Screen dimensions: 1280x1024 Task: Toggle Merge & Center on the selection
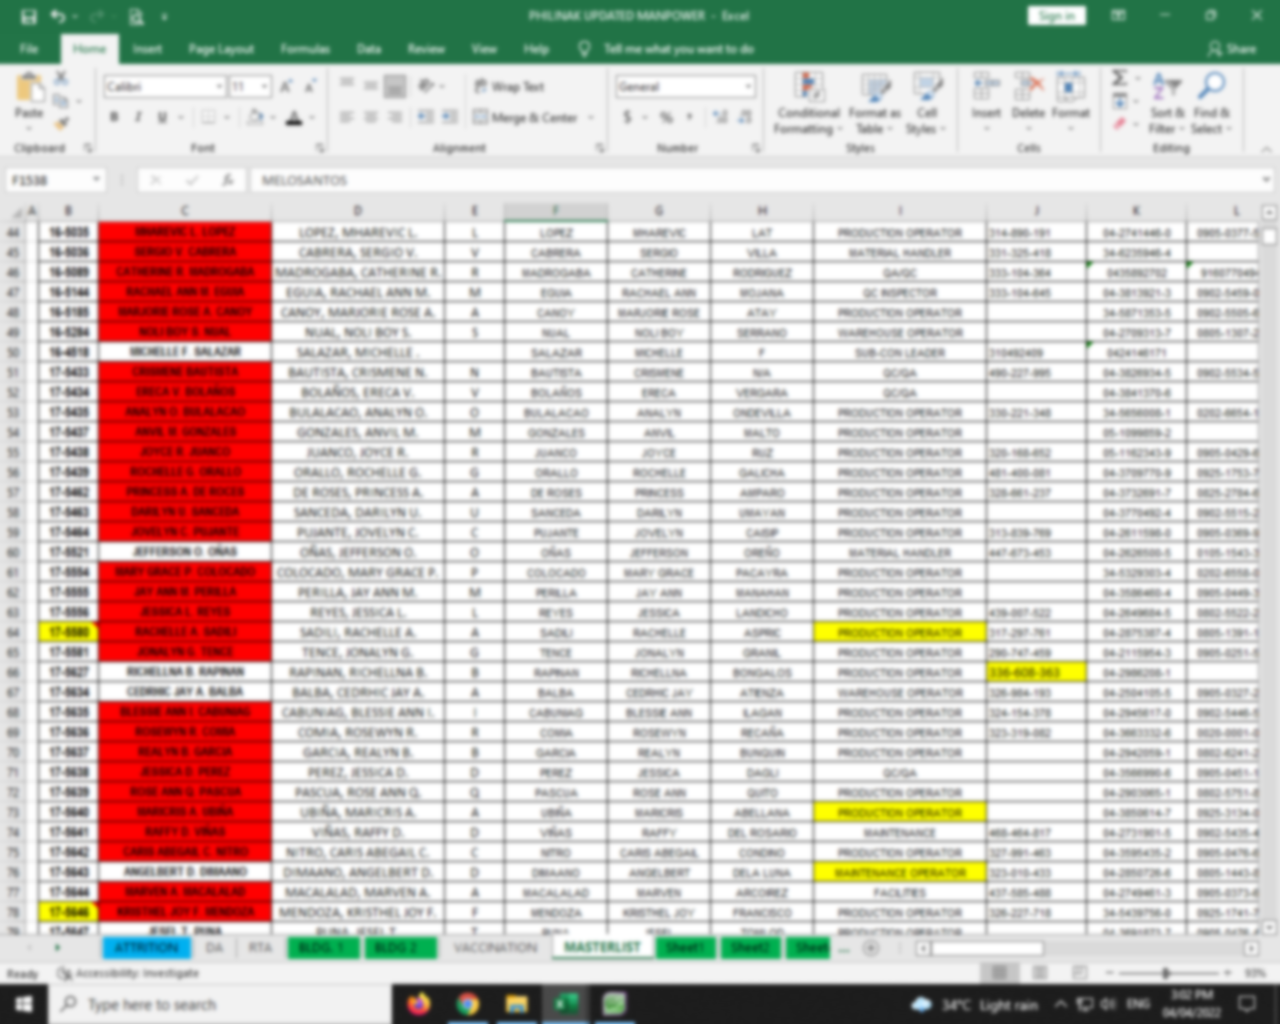click(x=528, y=117)
